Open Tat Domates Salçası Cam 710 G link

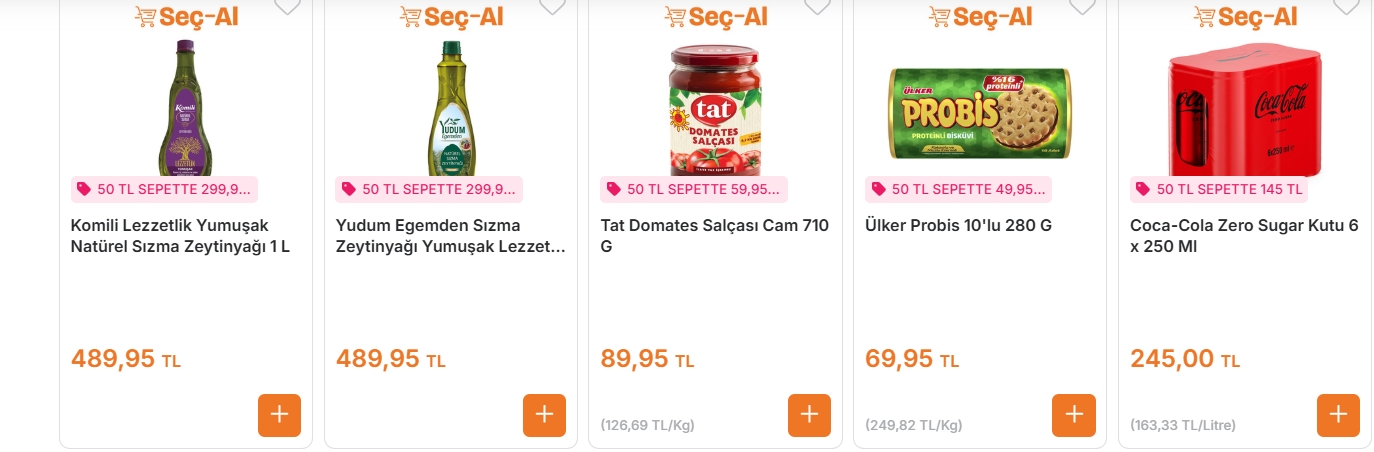[714, 236]
